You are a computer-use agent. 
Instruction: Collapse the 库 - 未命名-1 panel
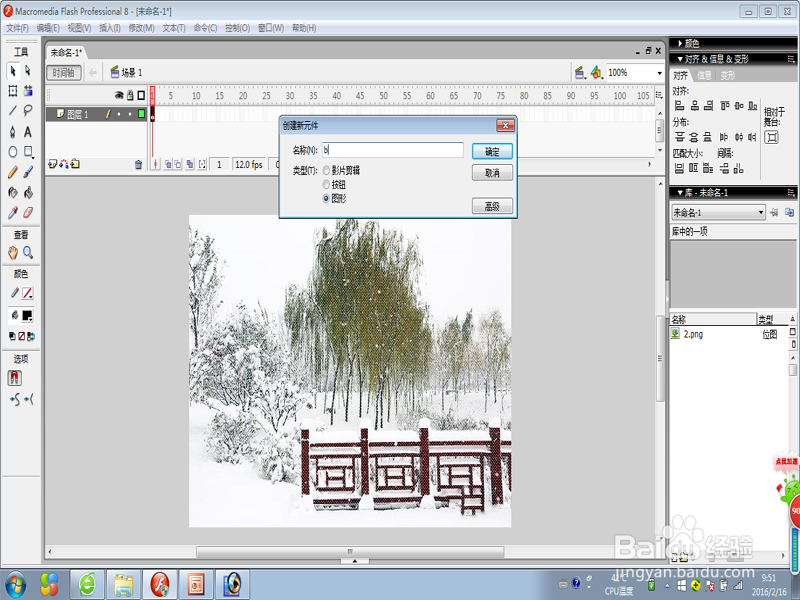point(680,192)
